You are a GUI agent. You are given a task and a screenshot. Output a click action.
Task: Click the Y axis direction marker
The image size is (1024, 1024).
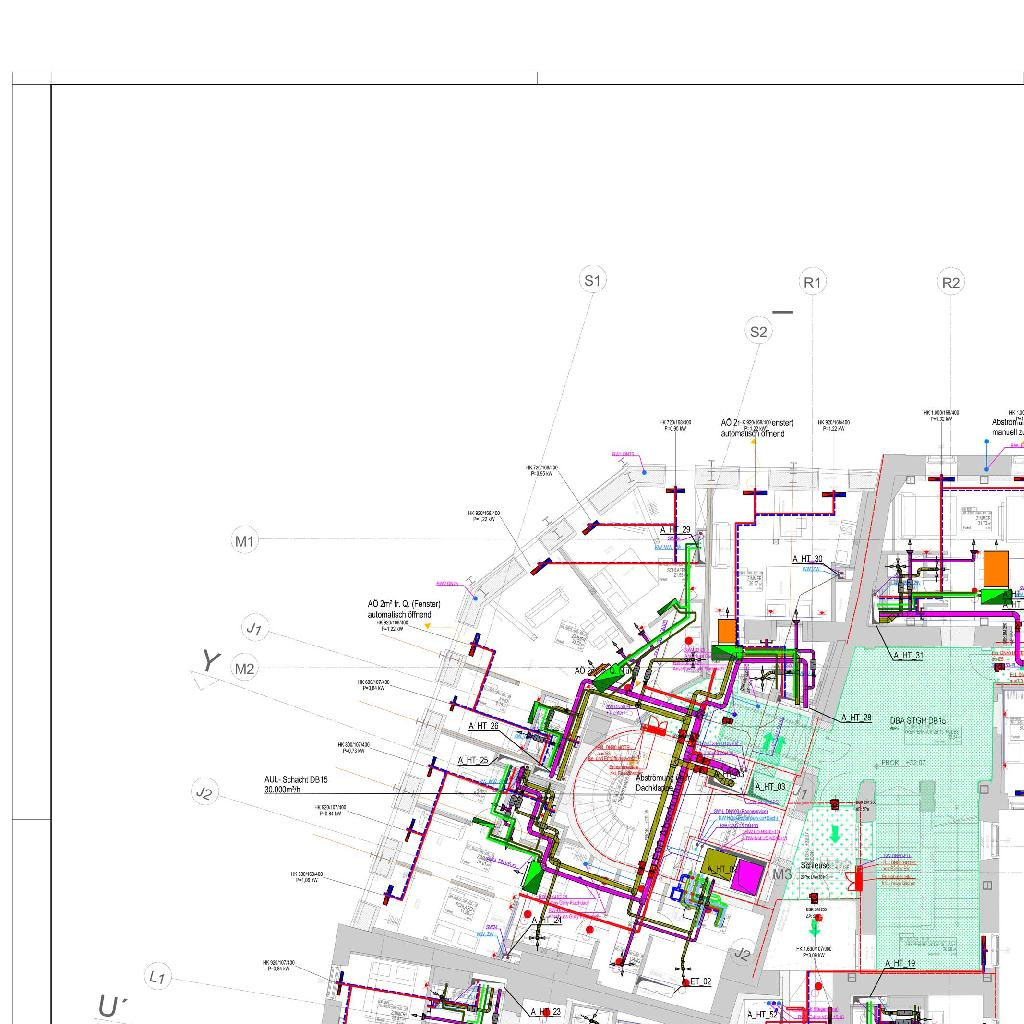tap(207, 664)
